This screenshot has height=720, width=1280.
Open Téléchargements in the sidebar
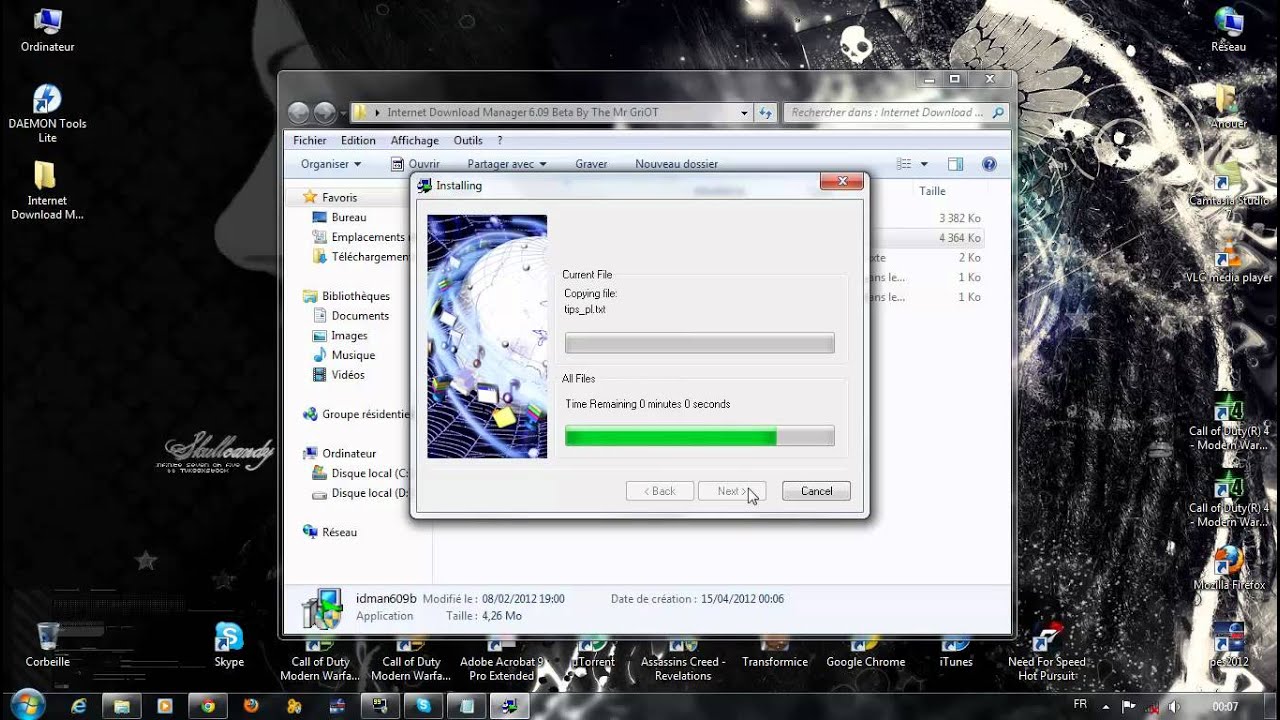(362, 257)
